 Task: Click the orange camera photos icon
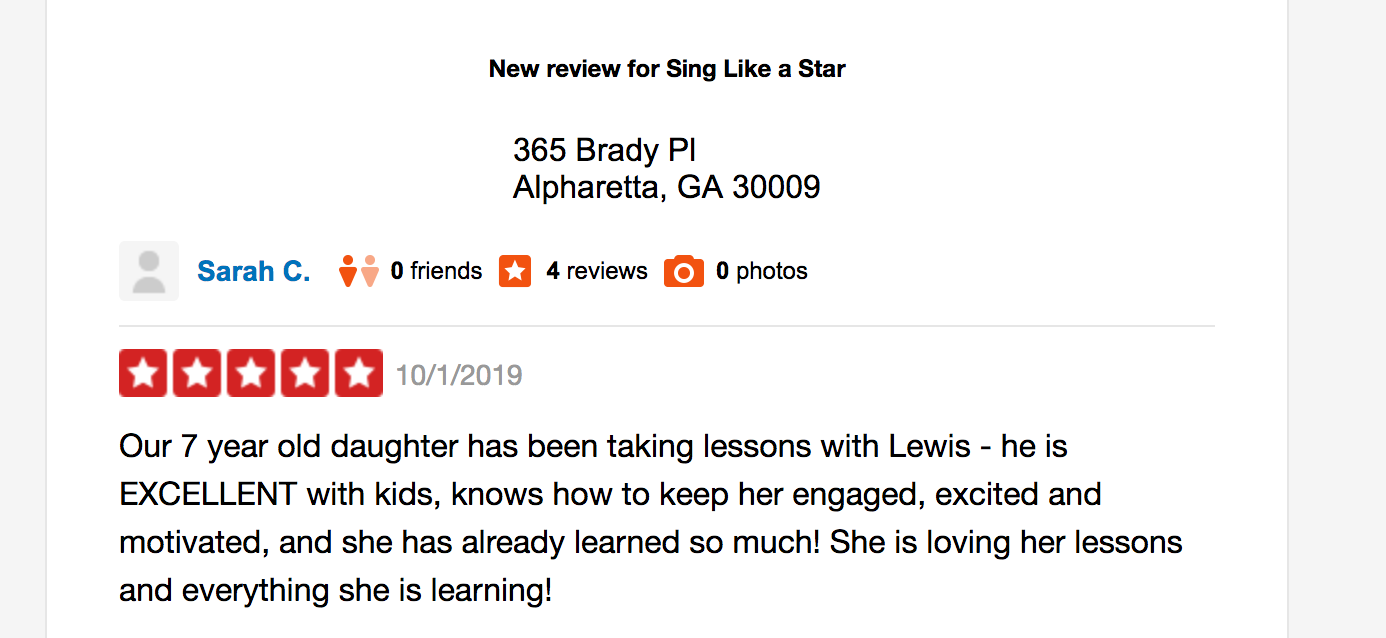click(684, 271)
